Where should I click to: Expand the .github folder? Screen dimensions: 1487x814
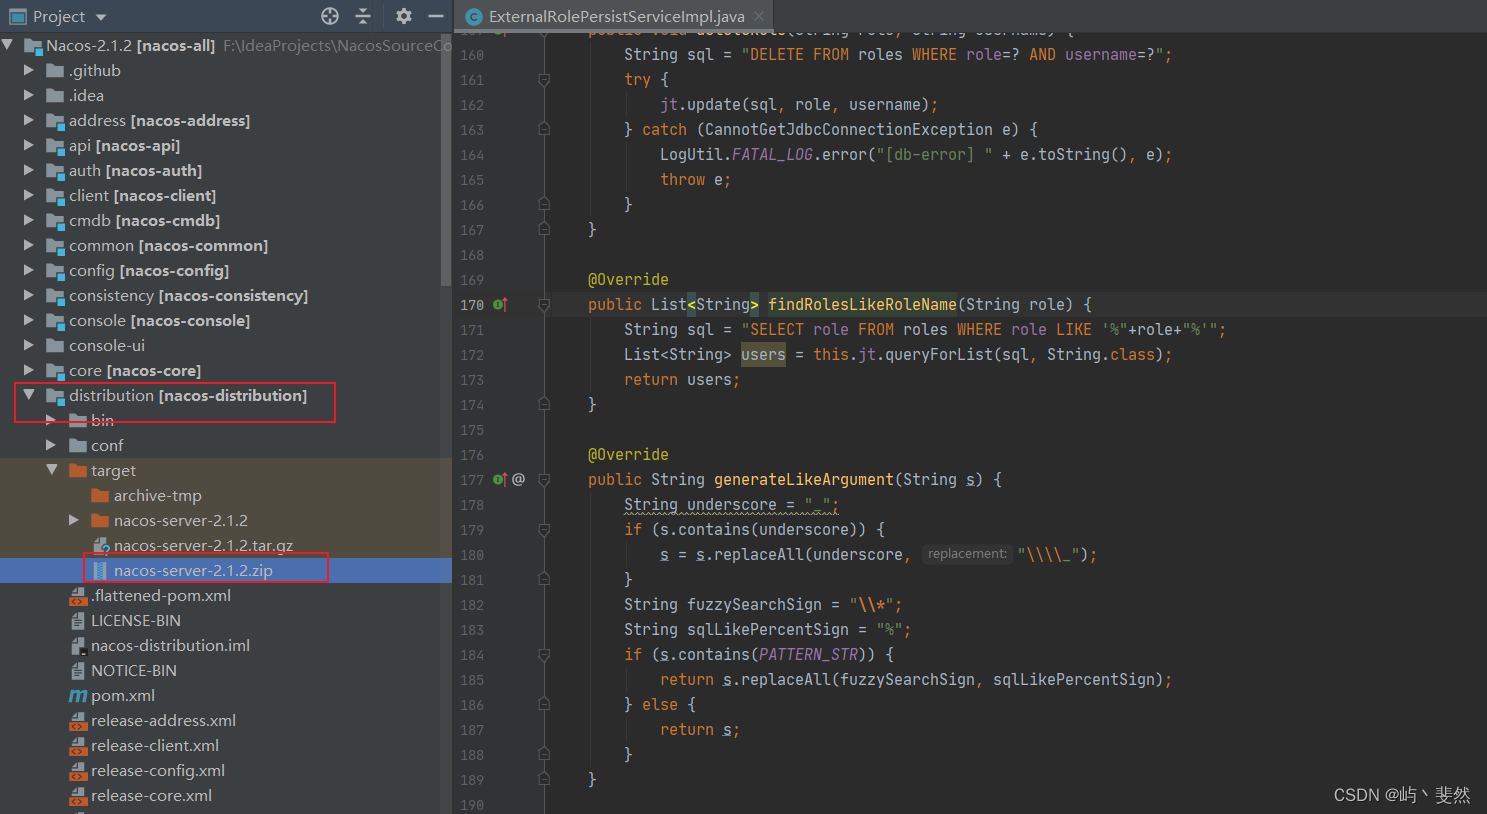click(x=29, y=70)
